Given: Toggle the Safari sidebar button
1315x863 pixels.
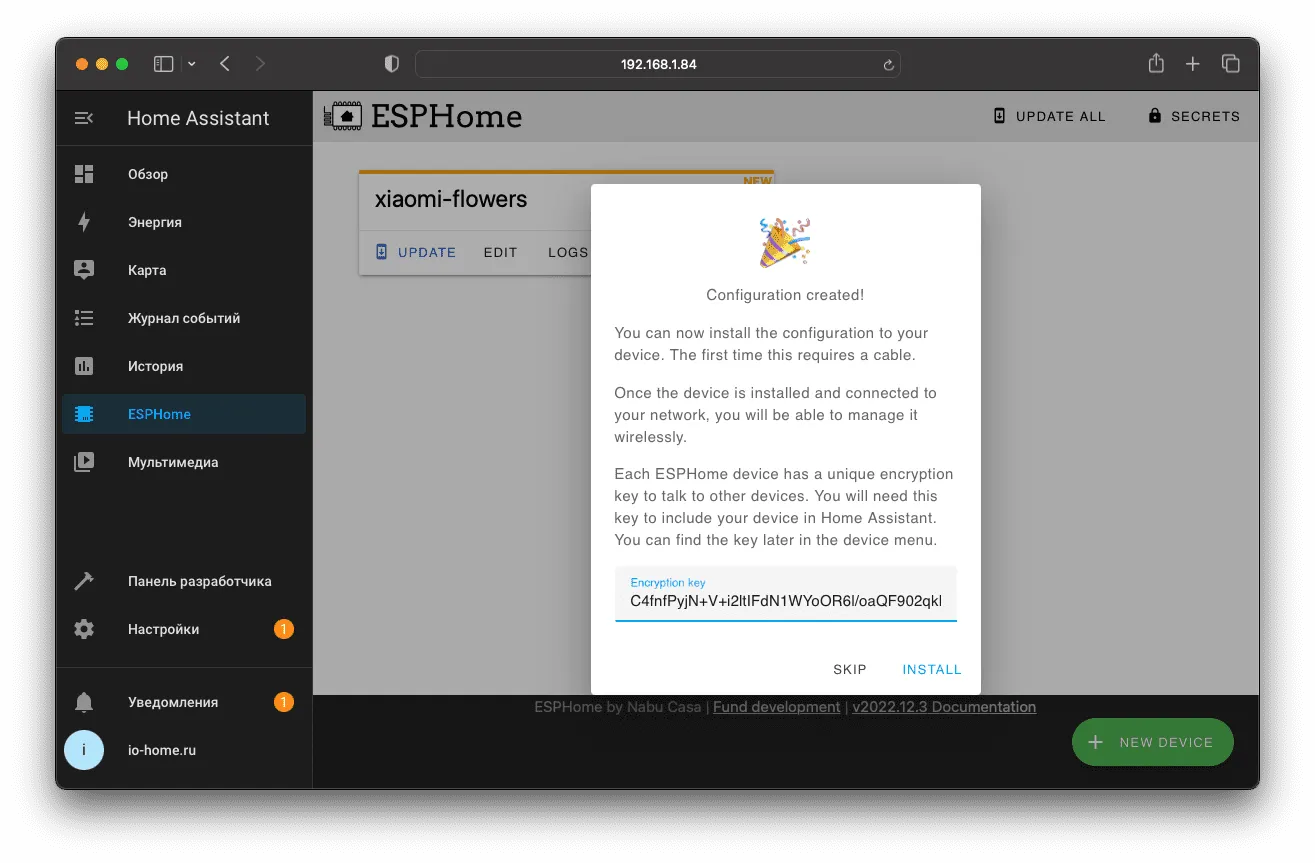Looking at the screenshot, I should 163,64.
